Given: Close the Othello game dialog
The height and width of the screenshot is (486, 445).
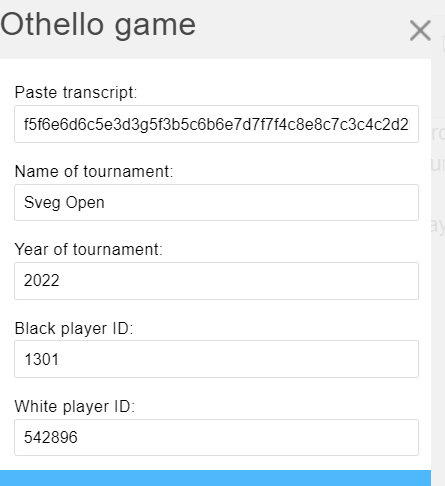Looking at the screenshot, I should [x=420, y=30].
